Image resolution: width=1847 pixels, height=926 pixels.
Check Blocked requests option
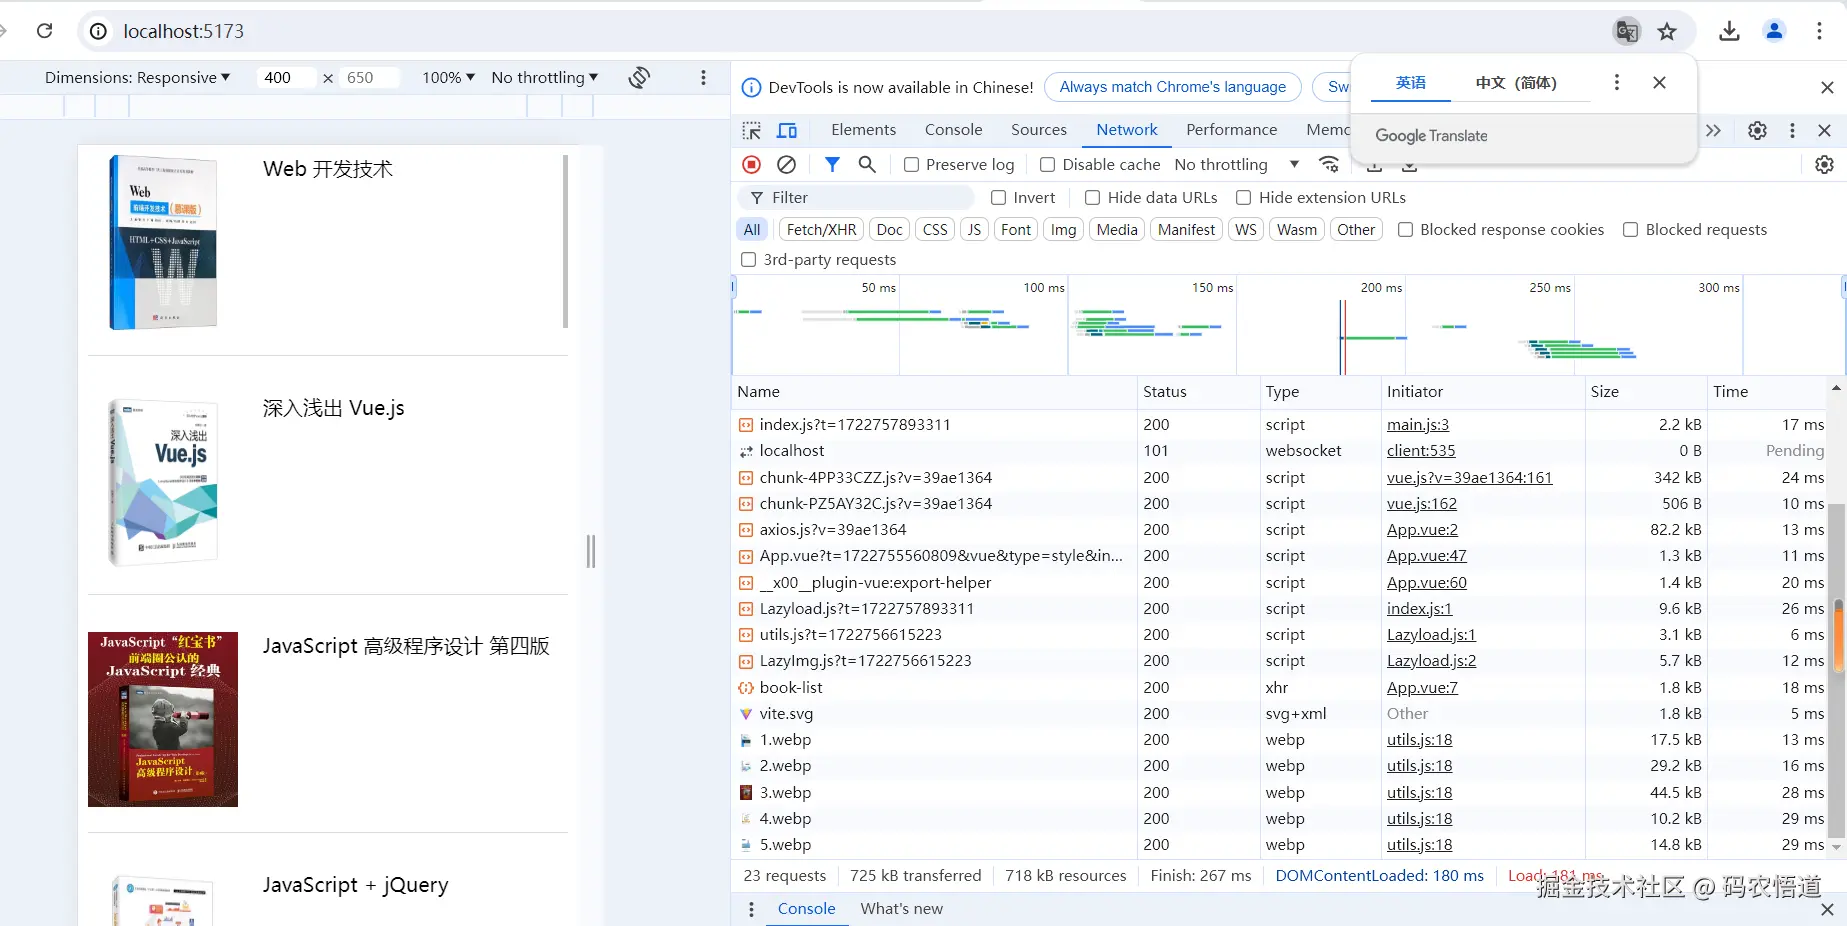tap(1631, 230)
